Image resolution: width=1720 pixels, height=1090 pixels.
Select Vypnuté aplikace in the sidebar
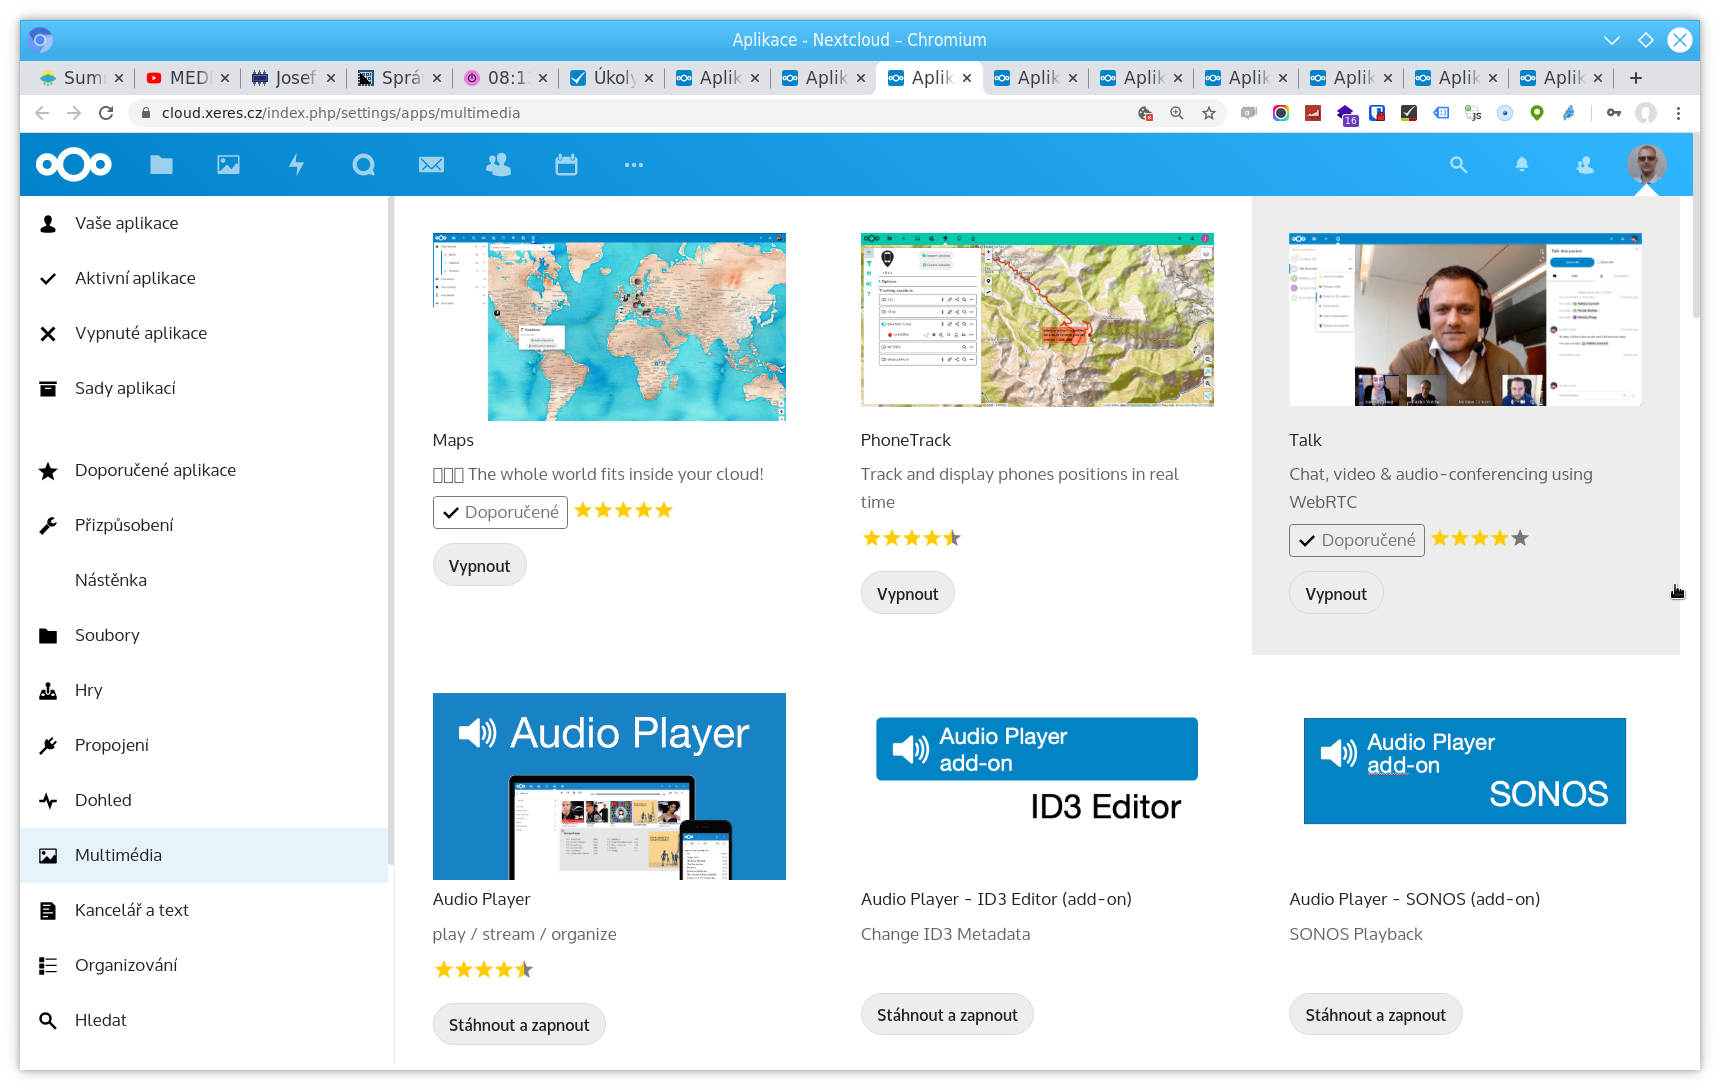(141, 333)
